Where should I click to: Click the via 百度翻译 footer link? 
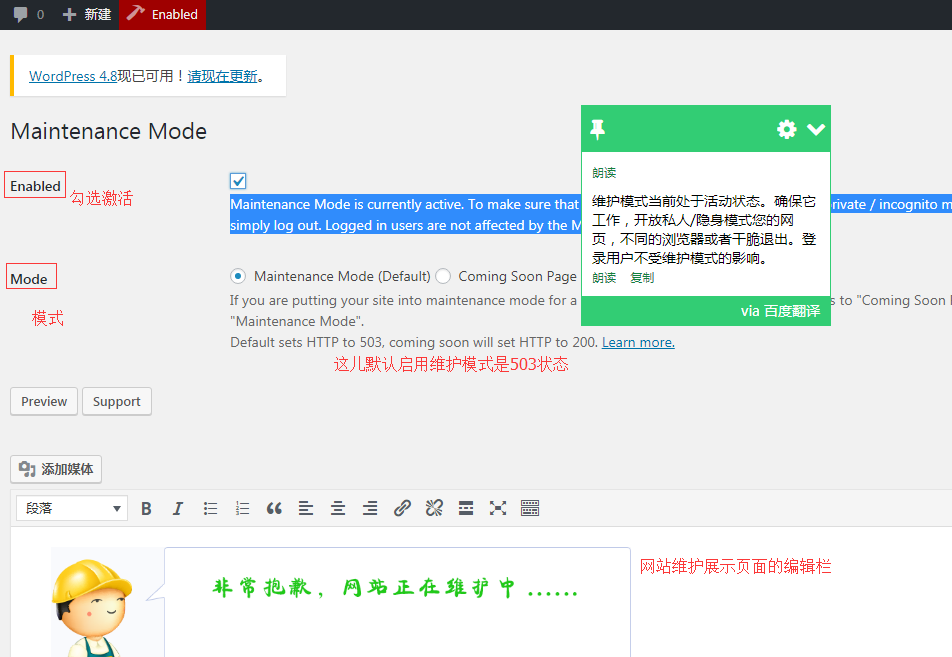[780, 311]
